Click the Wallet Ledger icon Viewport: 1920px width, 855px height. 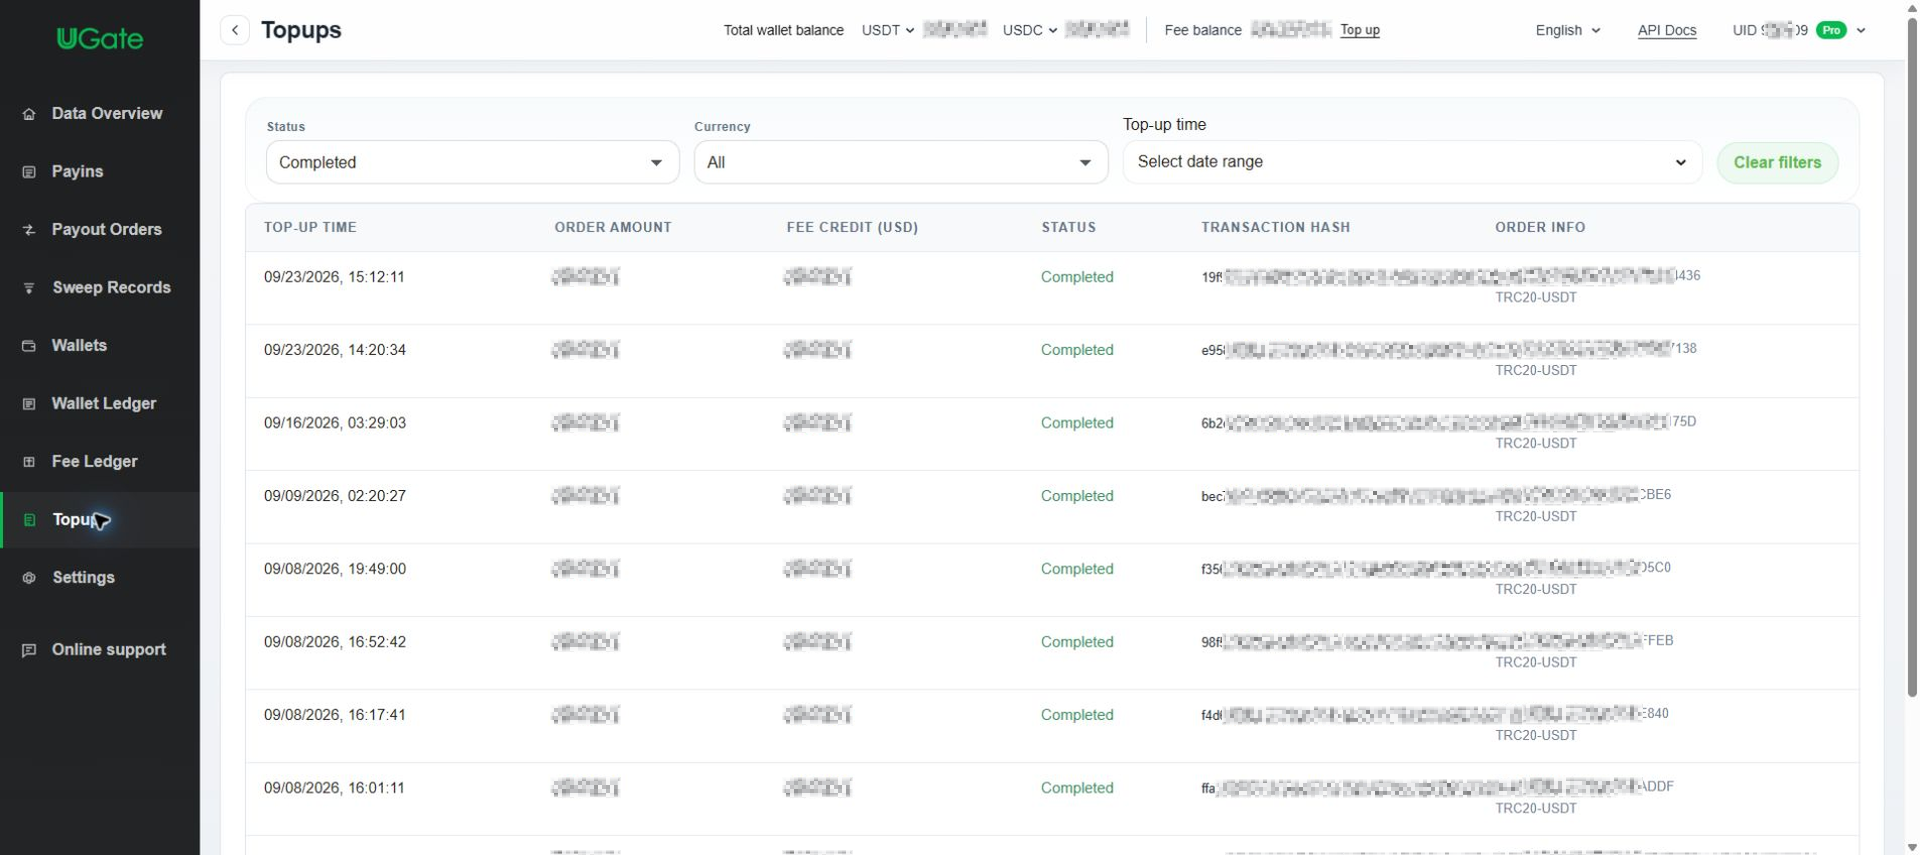coord(29,404)
